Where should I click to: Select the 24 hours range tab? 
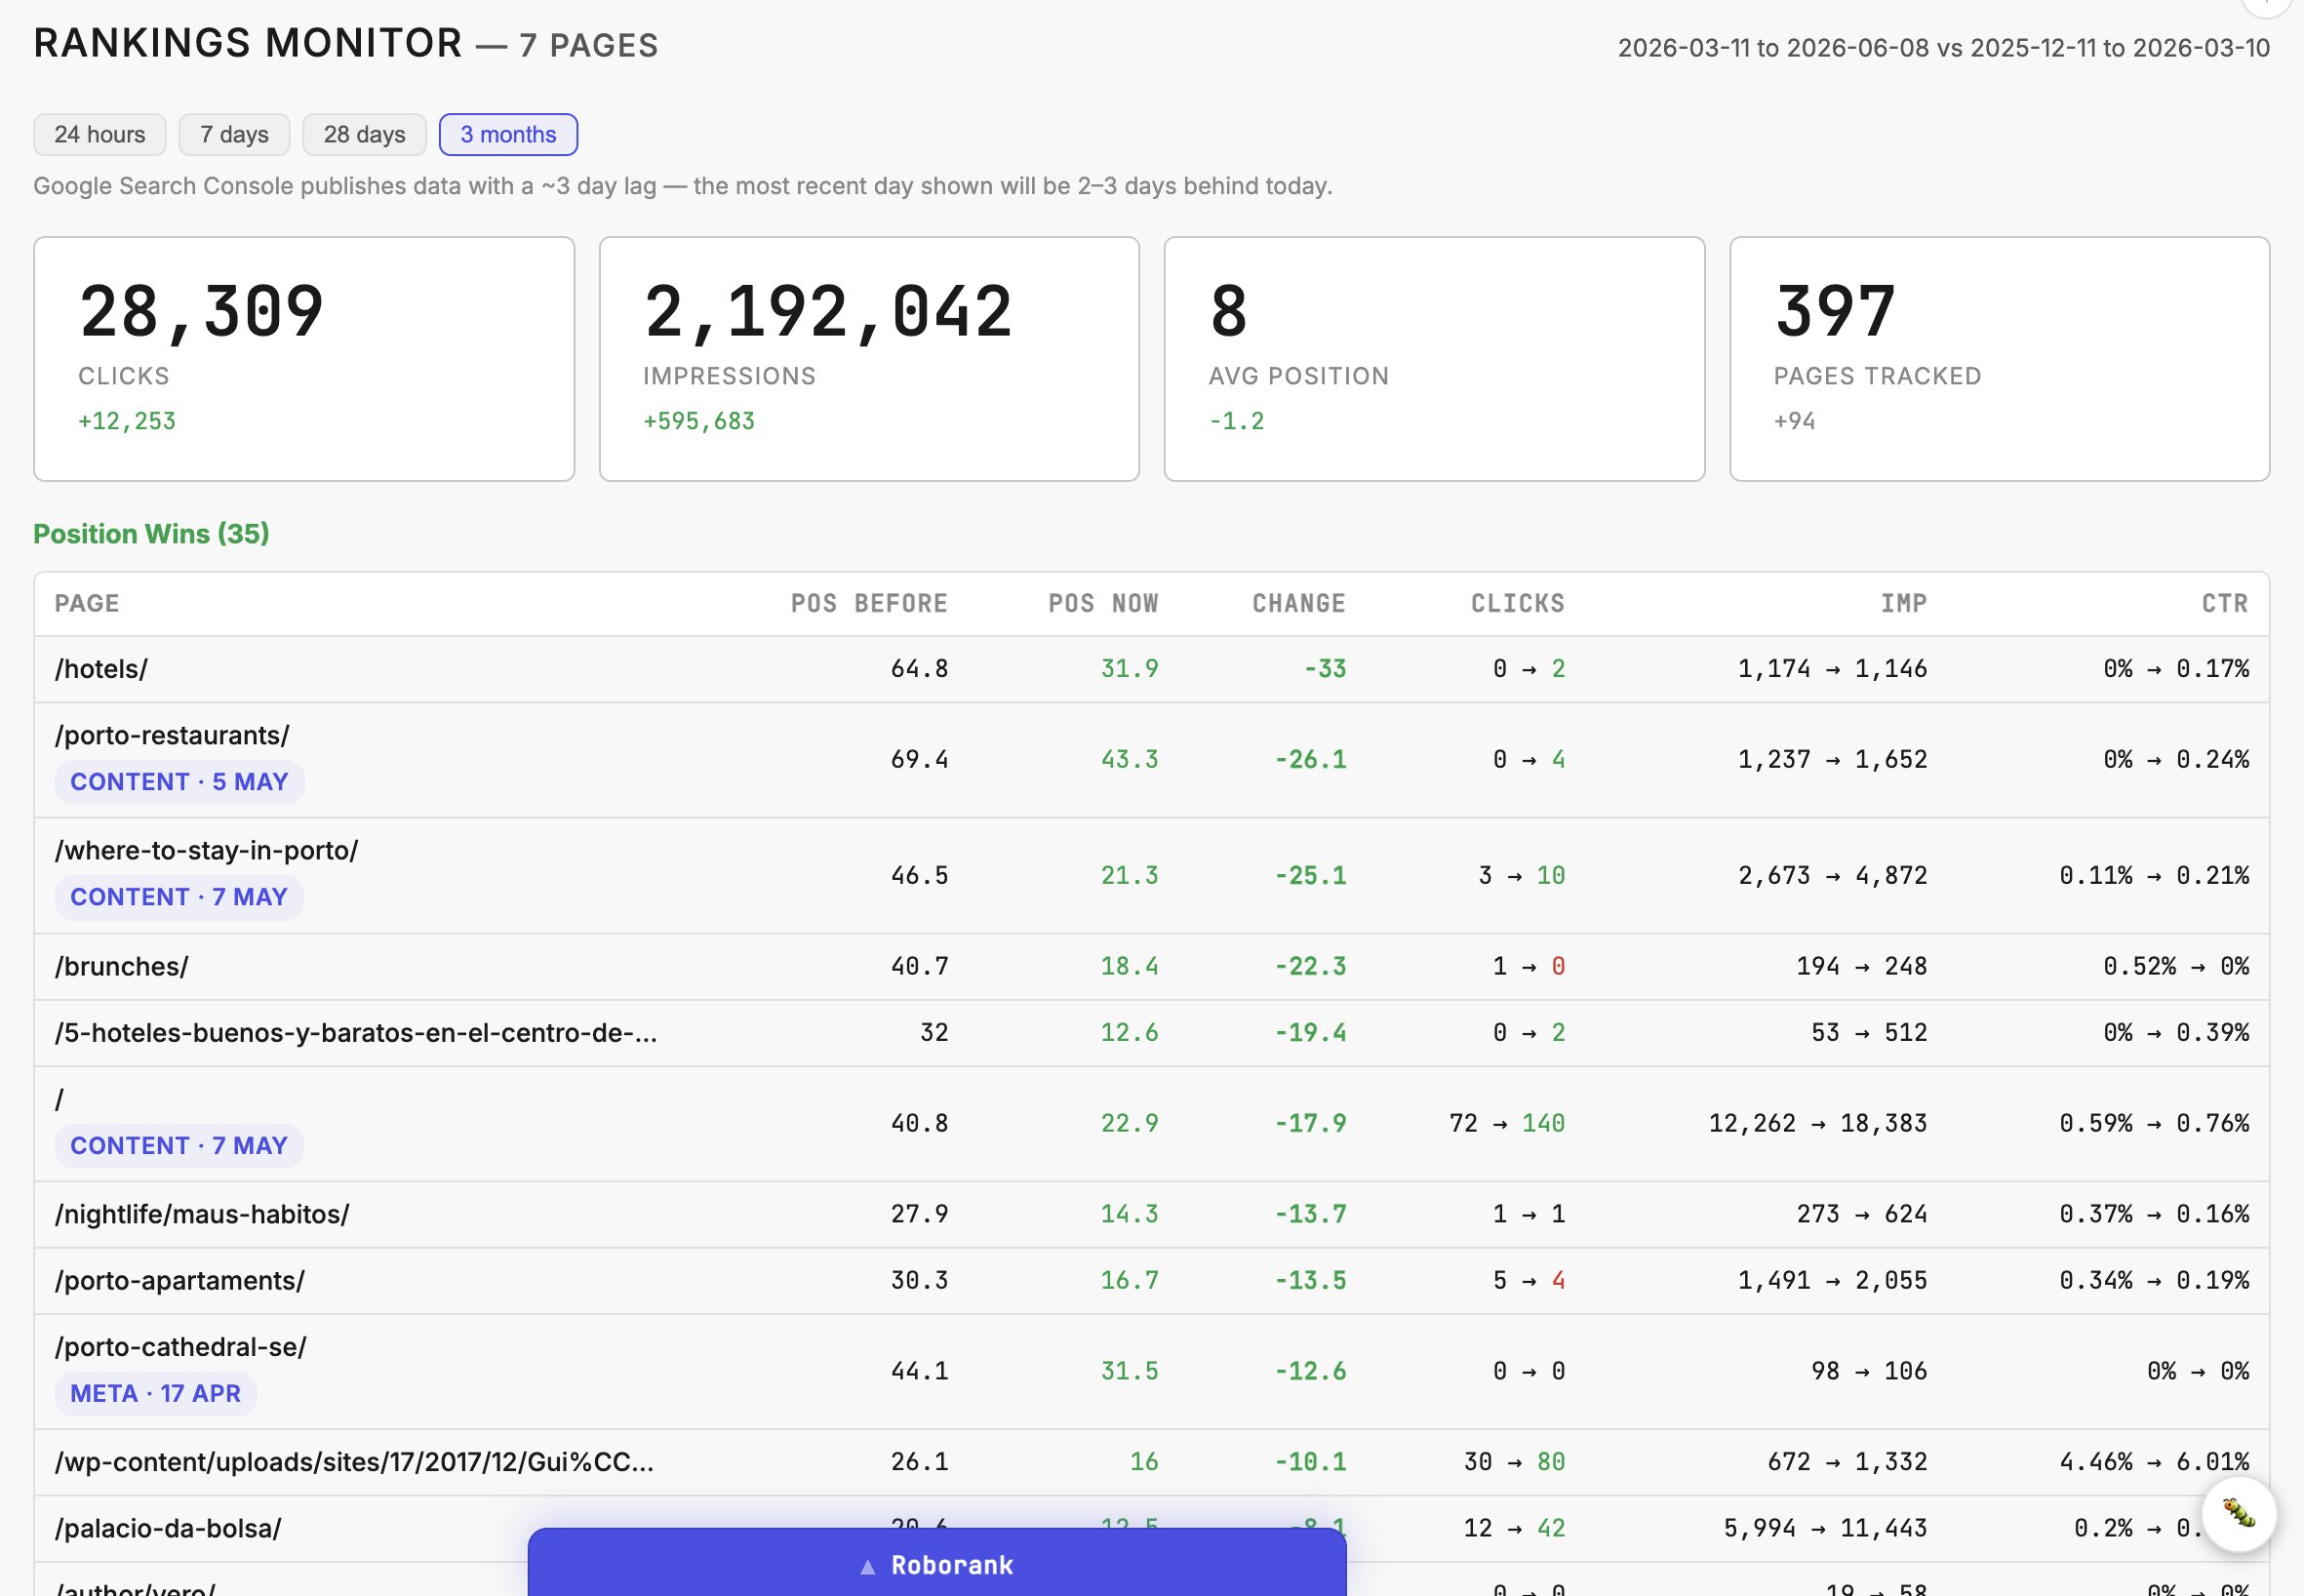(x=100, y=134)
